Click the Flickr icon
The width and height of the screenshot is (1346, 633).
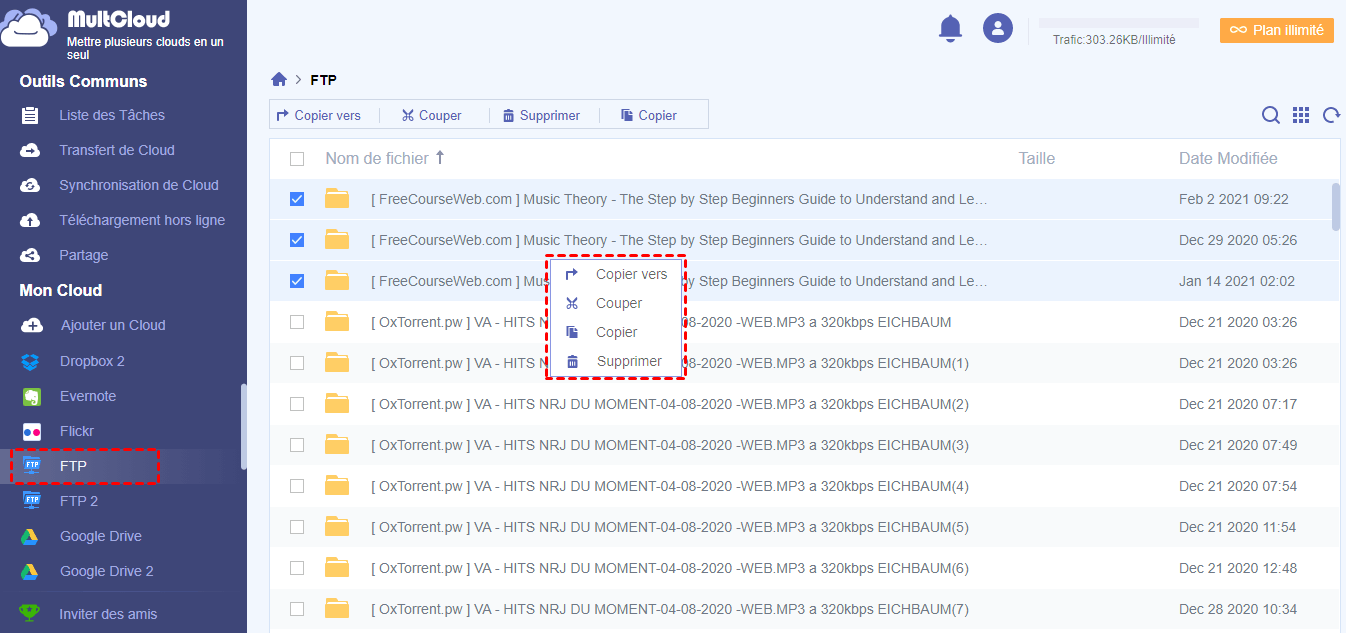[x=32, y=431]
